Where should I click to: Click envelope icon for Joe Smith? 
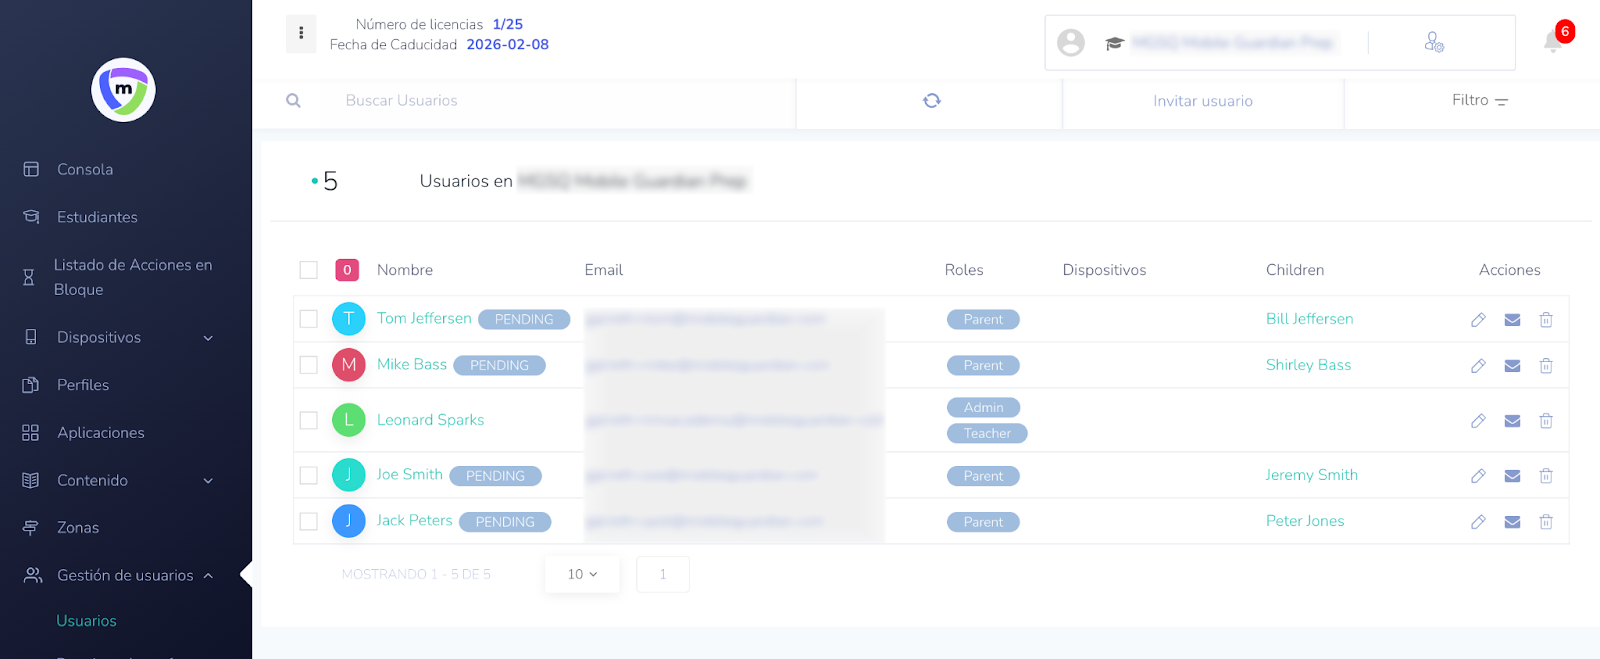[x=1512, y=476]
